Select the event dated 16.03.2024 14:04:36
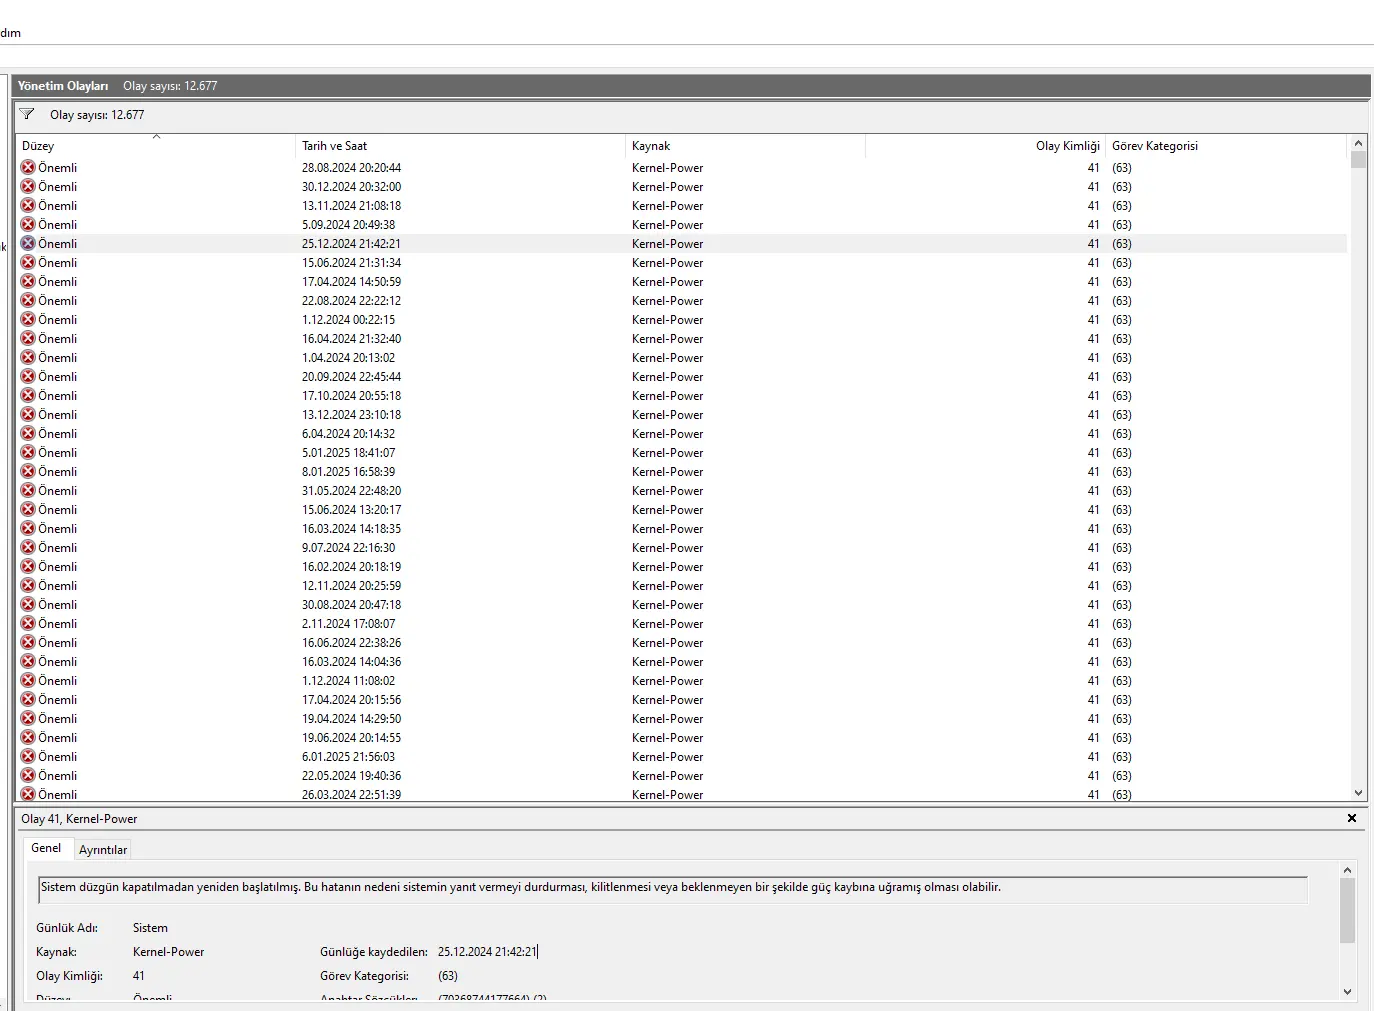1374x1011 pixels. click(681, 661)
